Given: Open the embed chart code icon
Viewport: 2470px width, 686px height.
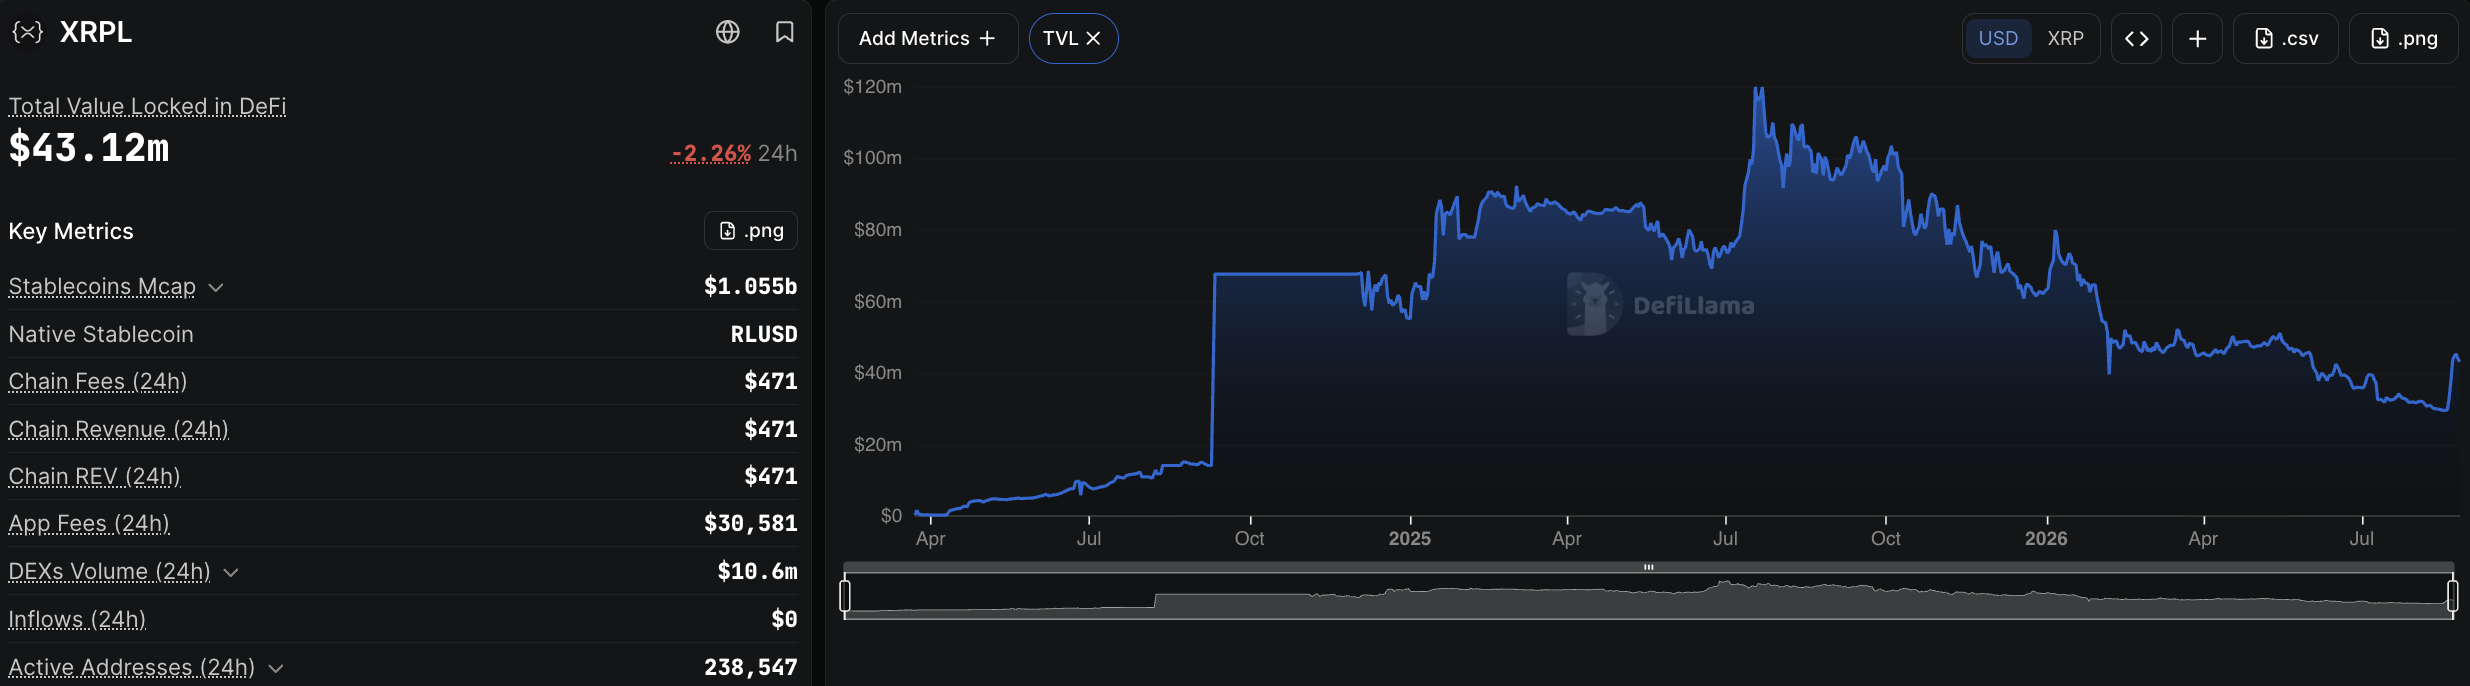Looking at the screenshot, I should tap(2137, 38).
